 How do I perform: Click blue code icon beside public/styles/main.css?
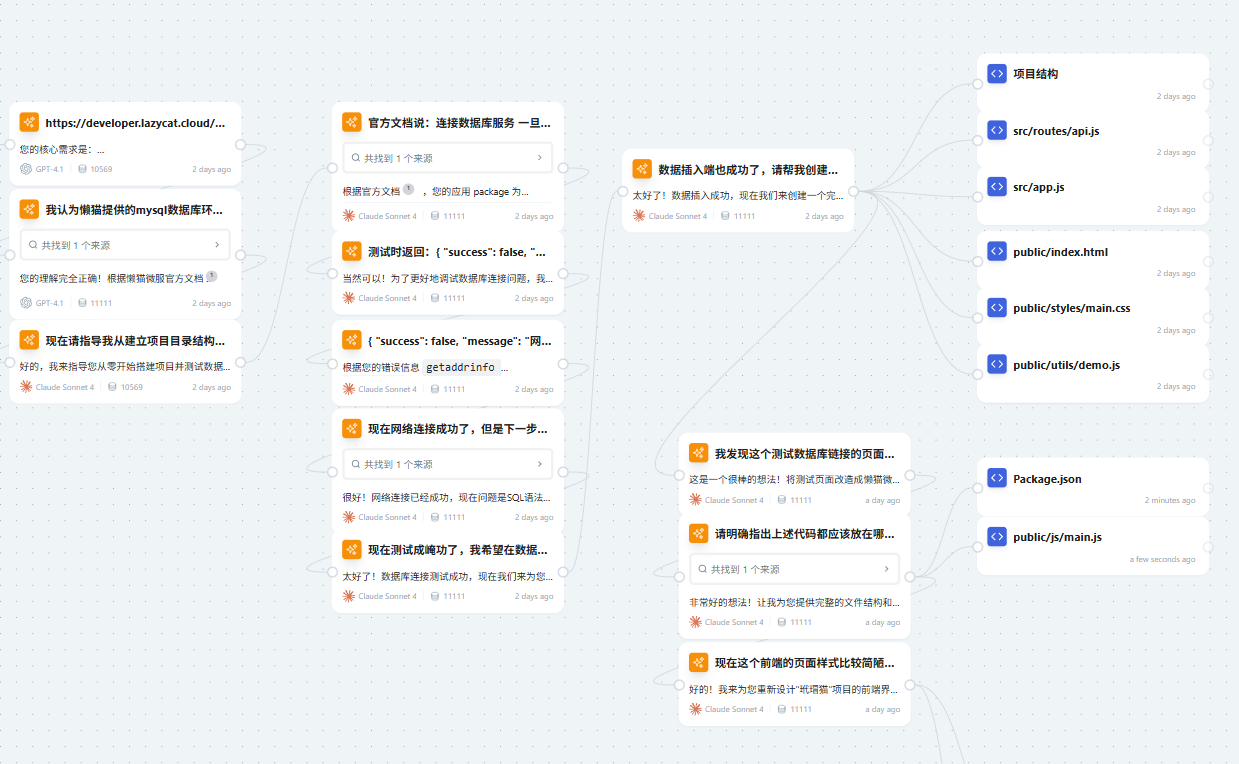[996, 307]
